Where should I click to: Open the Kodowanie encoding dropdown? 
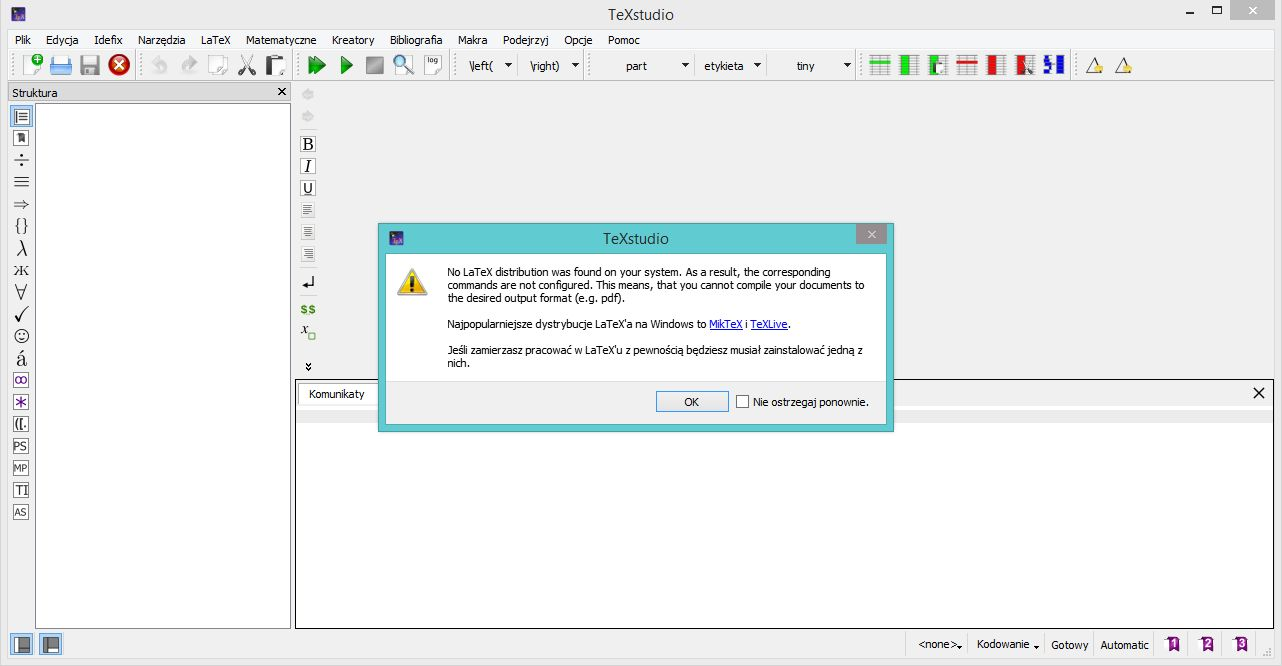(x=1008, y=645)
